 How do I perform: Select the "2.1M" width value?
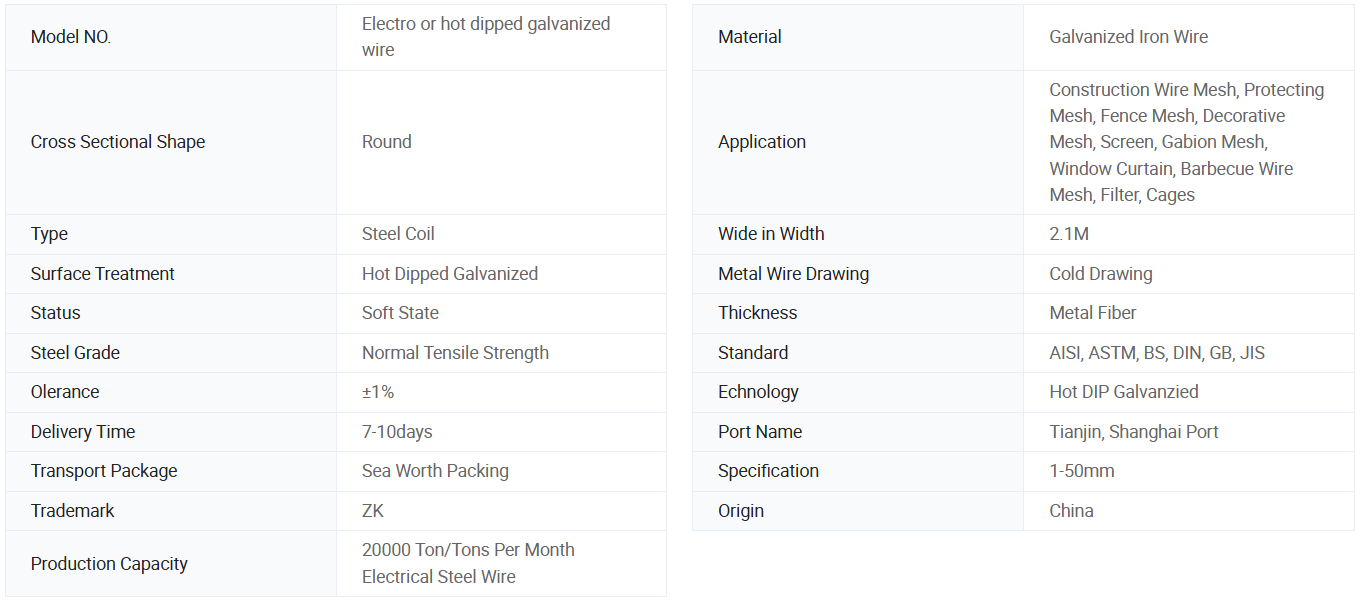pos(1069,234)
